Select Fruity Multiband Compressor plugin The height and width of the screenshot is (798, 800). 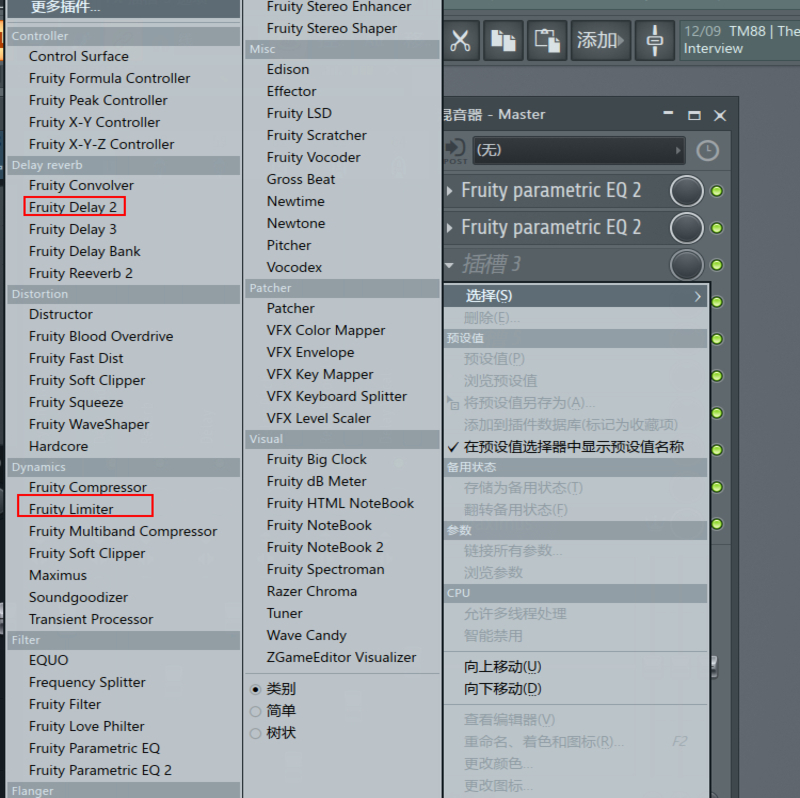123,531
